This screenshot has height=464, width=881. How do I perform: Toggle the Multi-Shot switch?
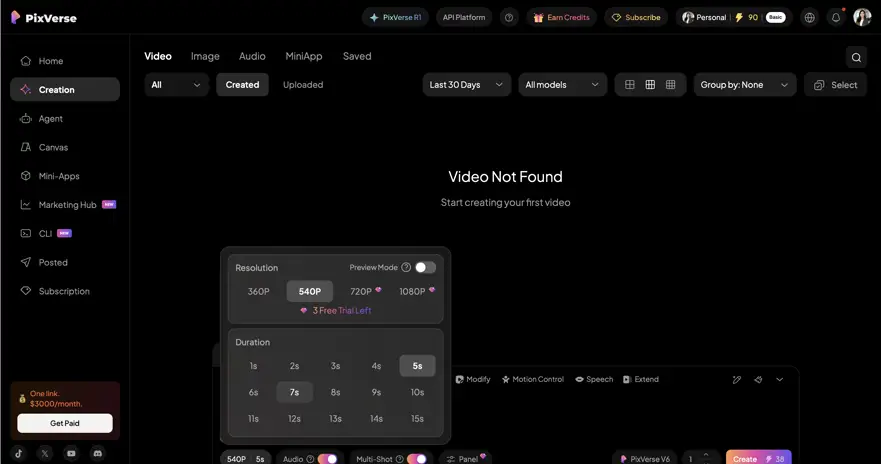(x=417, y=459)
